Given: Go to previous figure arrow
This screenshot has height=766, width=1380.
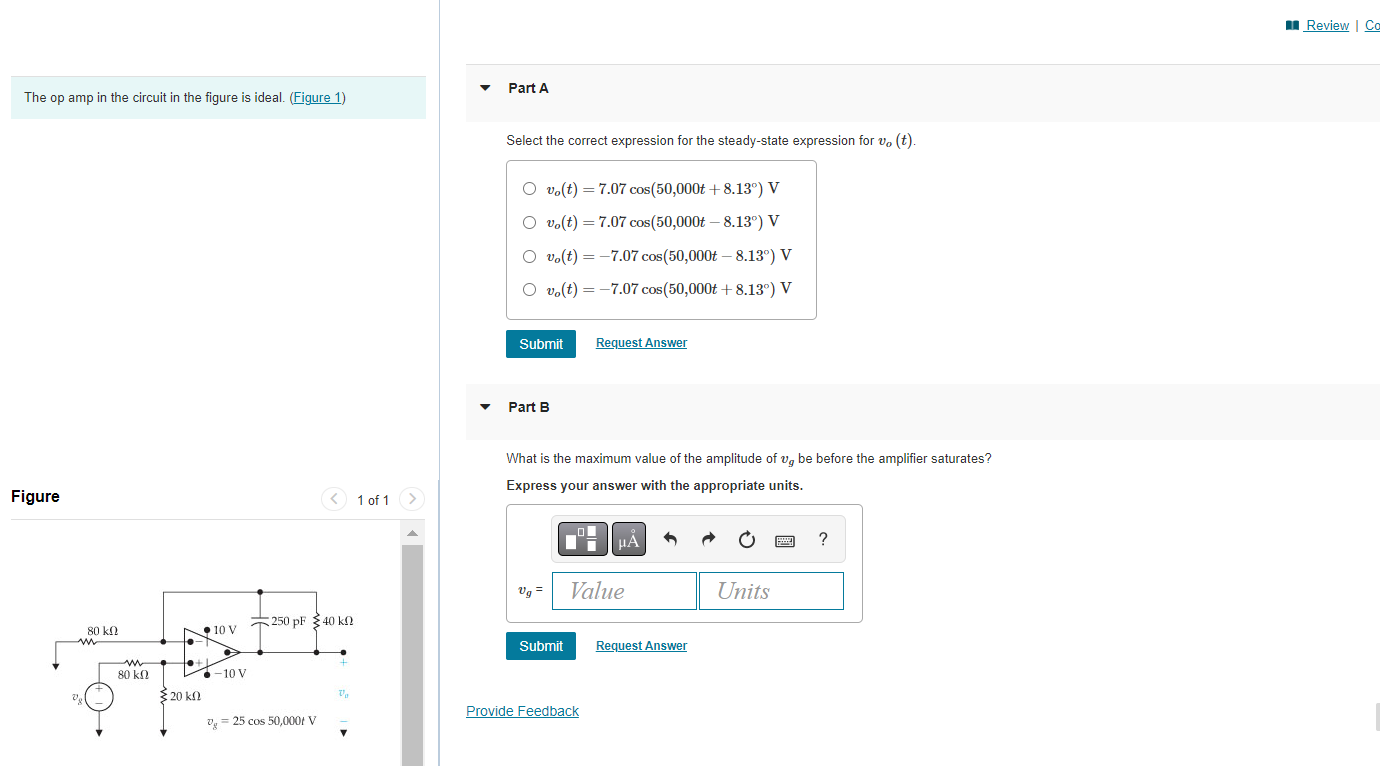Looking at the screenshot, I should [x=334, y=499].
